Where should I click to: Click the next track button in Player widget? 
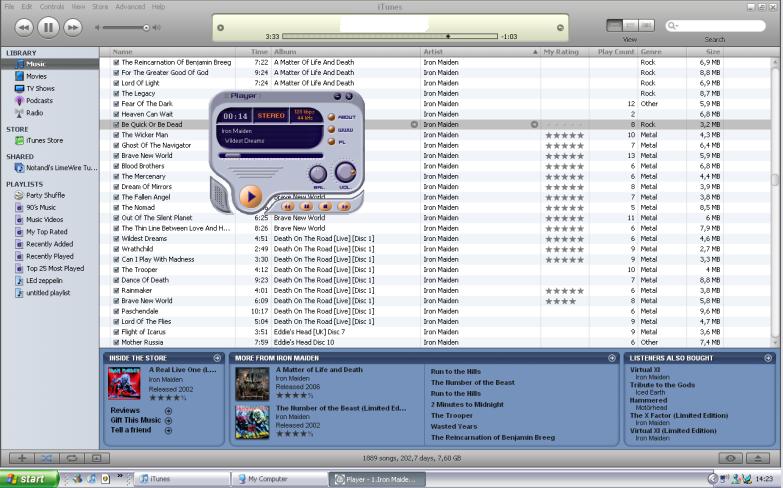[344, 206]
